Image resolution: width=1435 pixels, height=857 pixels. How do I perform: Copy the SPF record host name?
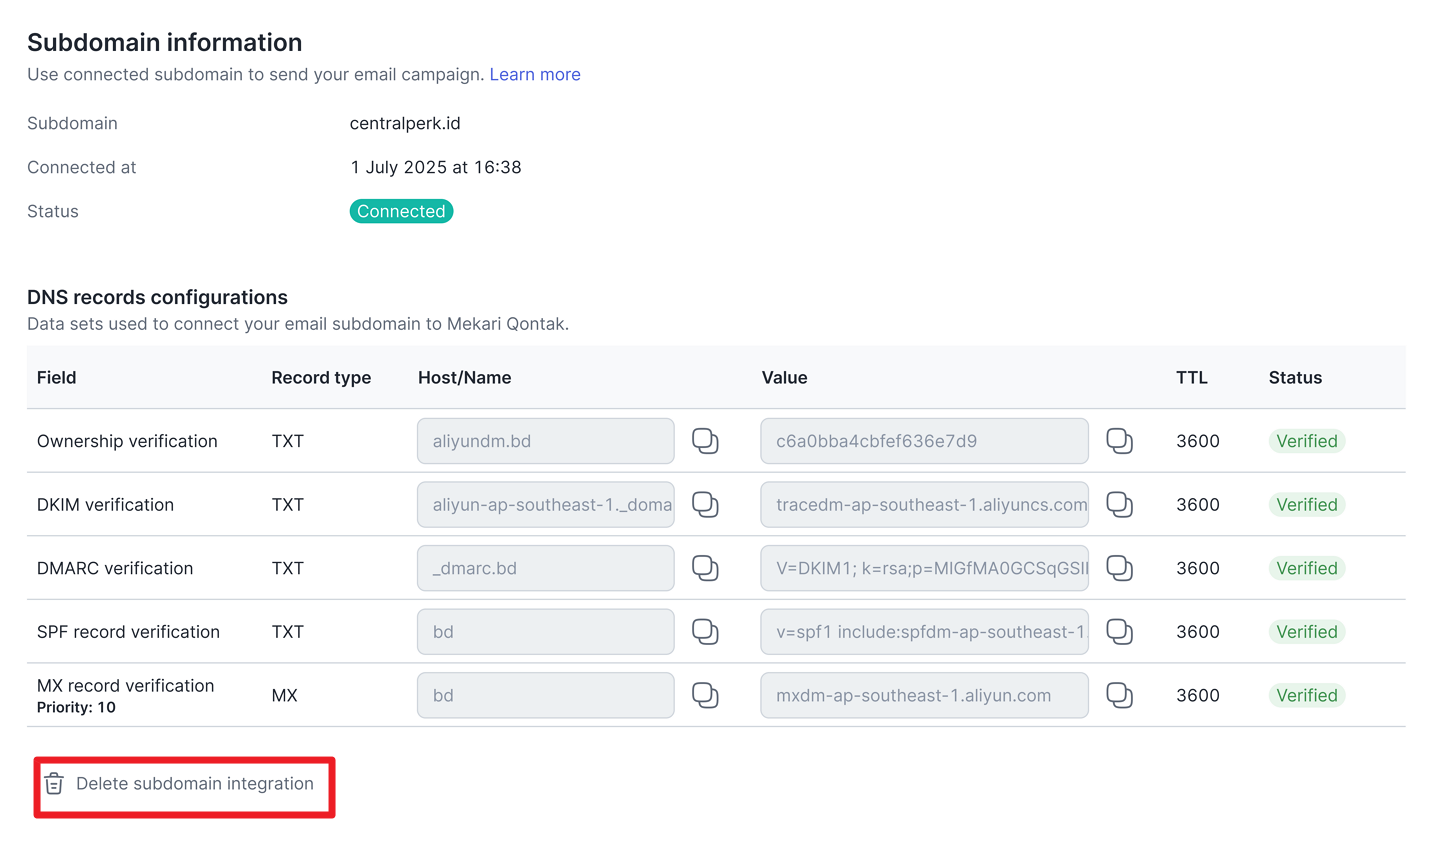point(705,632)
